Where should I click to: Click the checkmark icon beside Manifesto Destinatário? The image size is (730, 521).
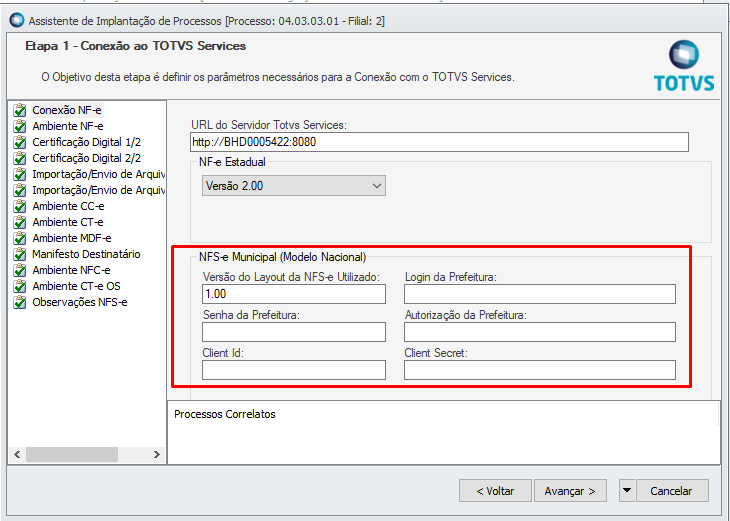coord(20,254)
